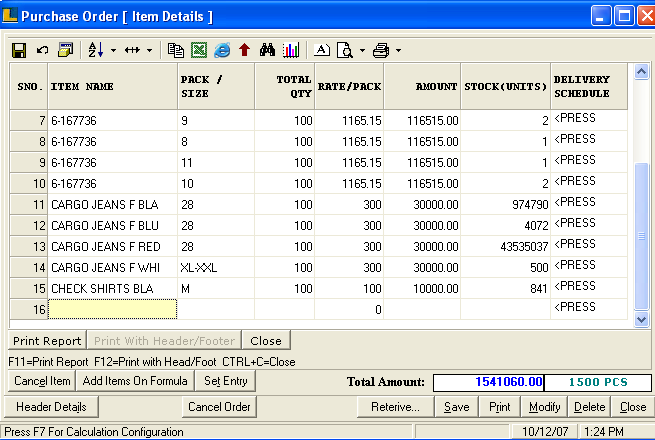Click the XL-XXL pack size cell
This screenshot has width=655, height=440.
[x=216, y=267]
